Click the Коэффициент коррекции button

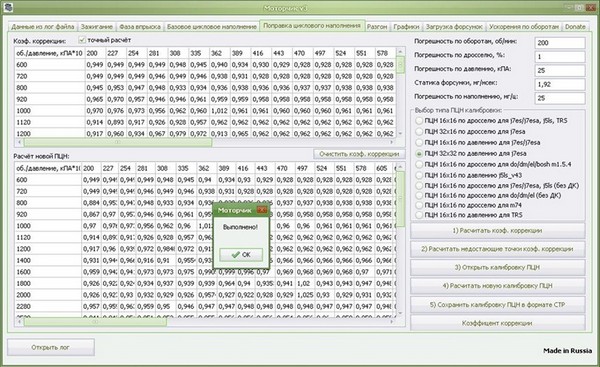(497, 323)
